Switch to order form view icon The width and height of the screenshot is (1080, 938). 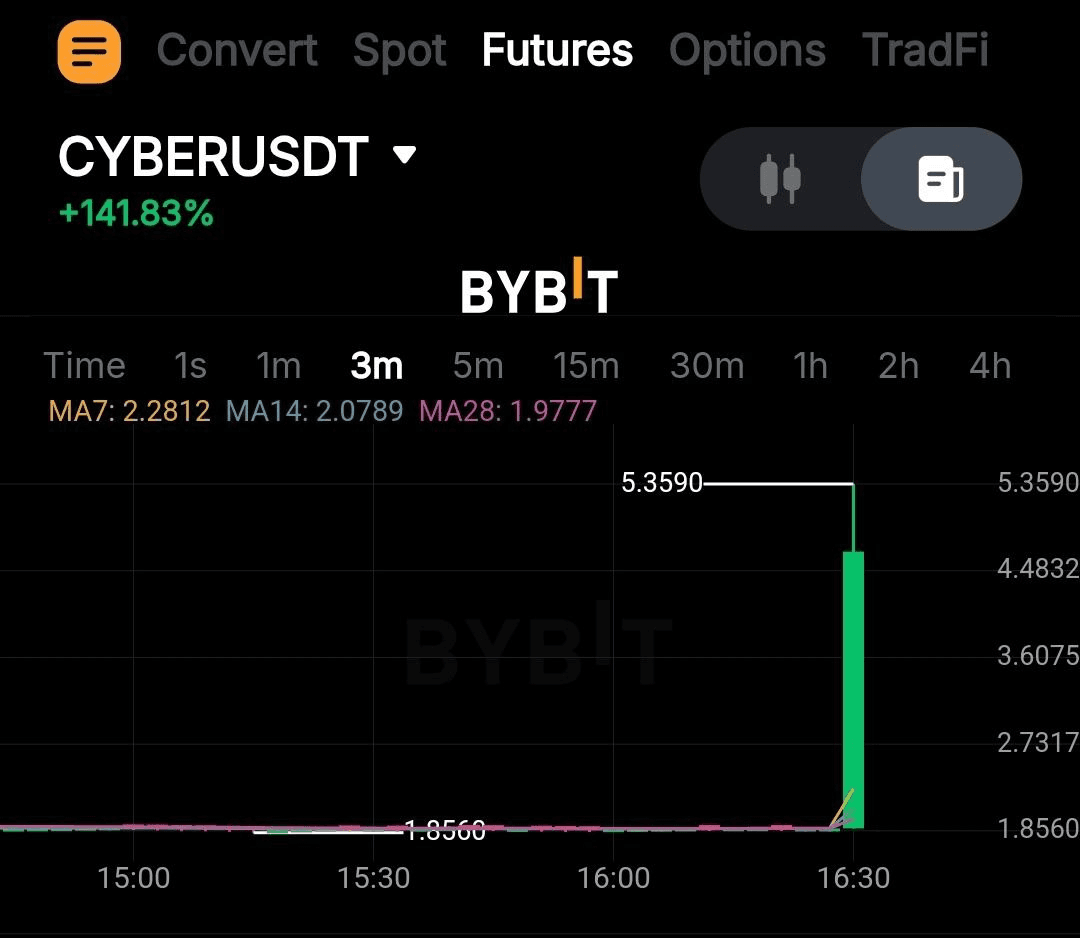pos(941,179)
